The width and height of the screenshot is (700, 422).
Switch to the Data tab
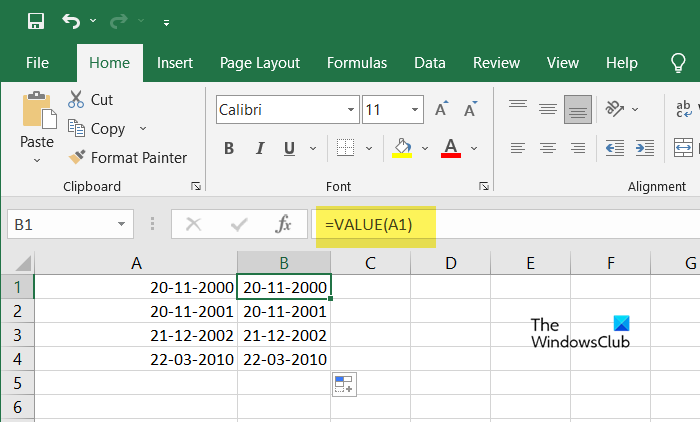point(429,63)
